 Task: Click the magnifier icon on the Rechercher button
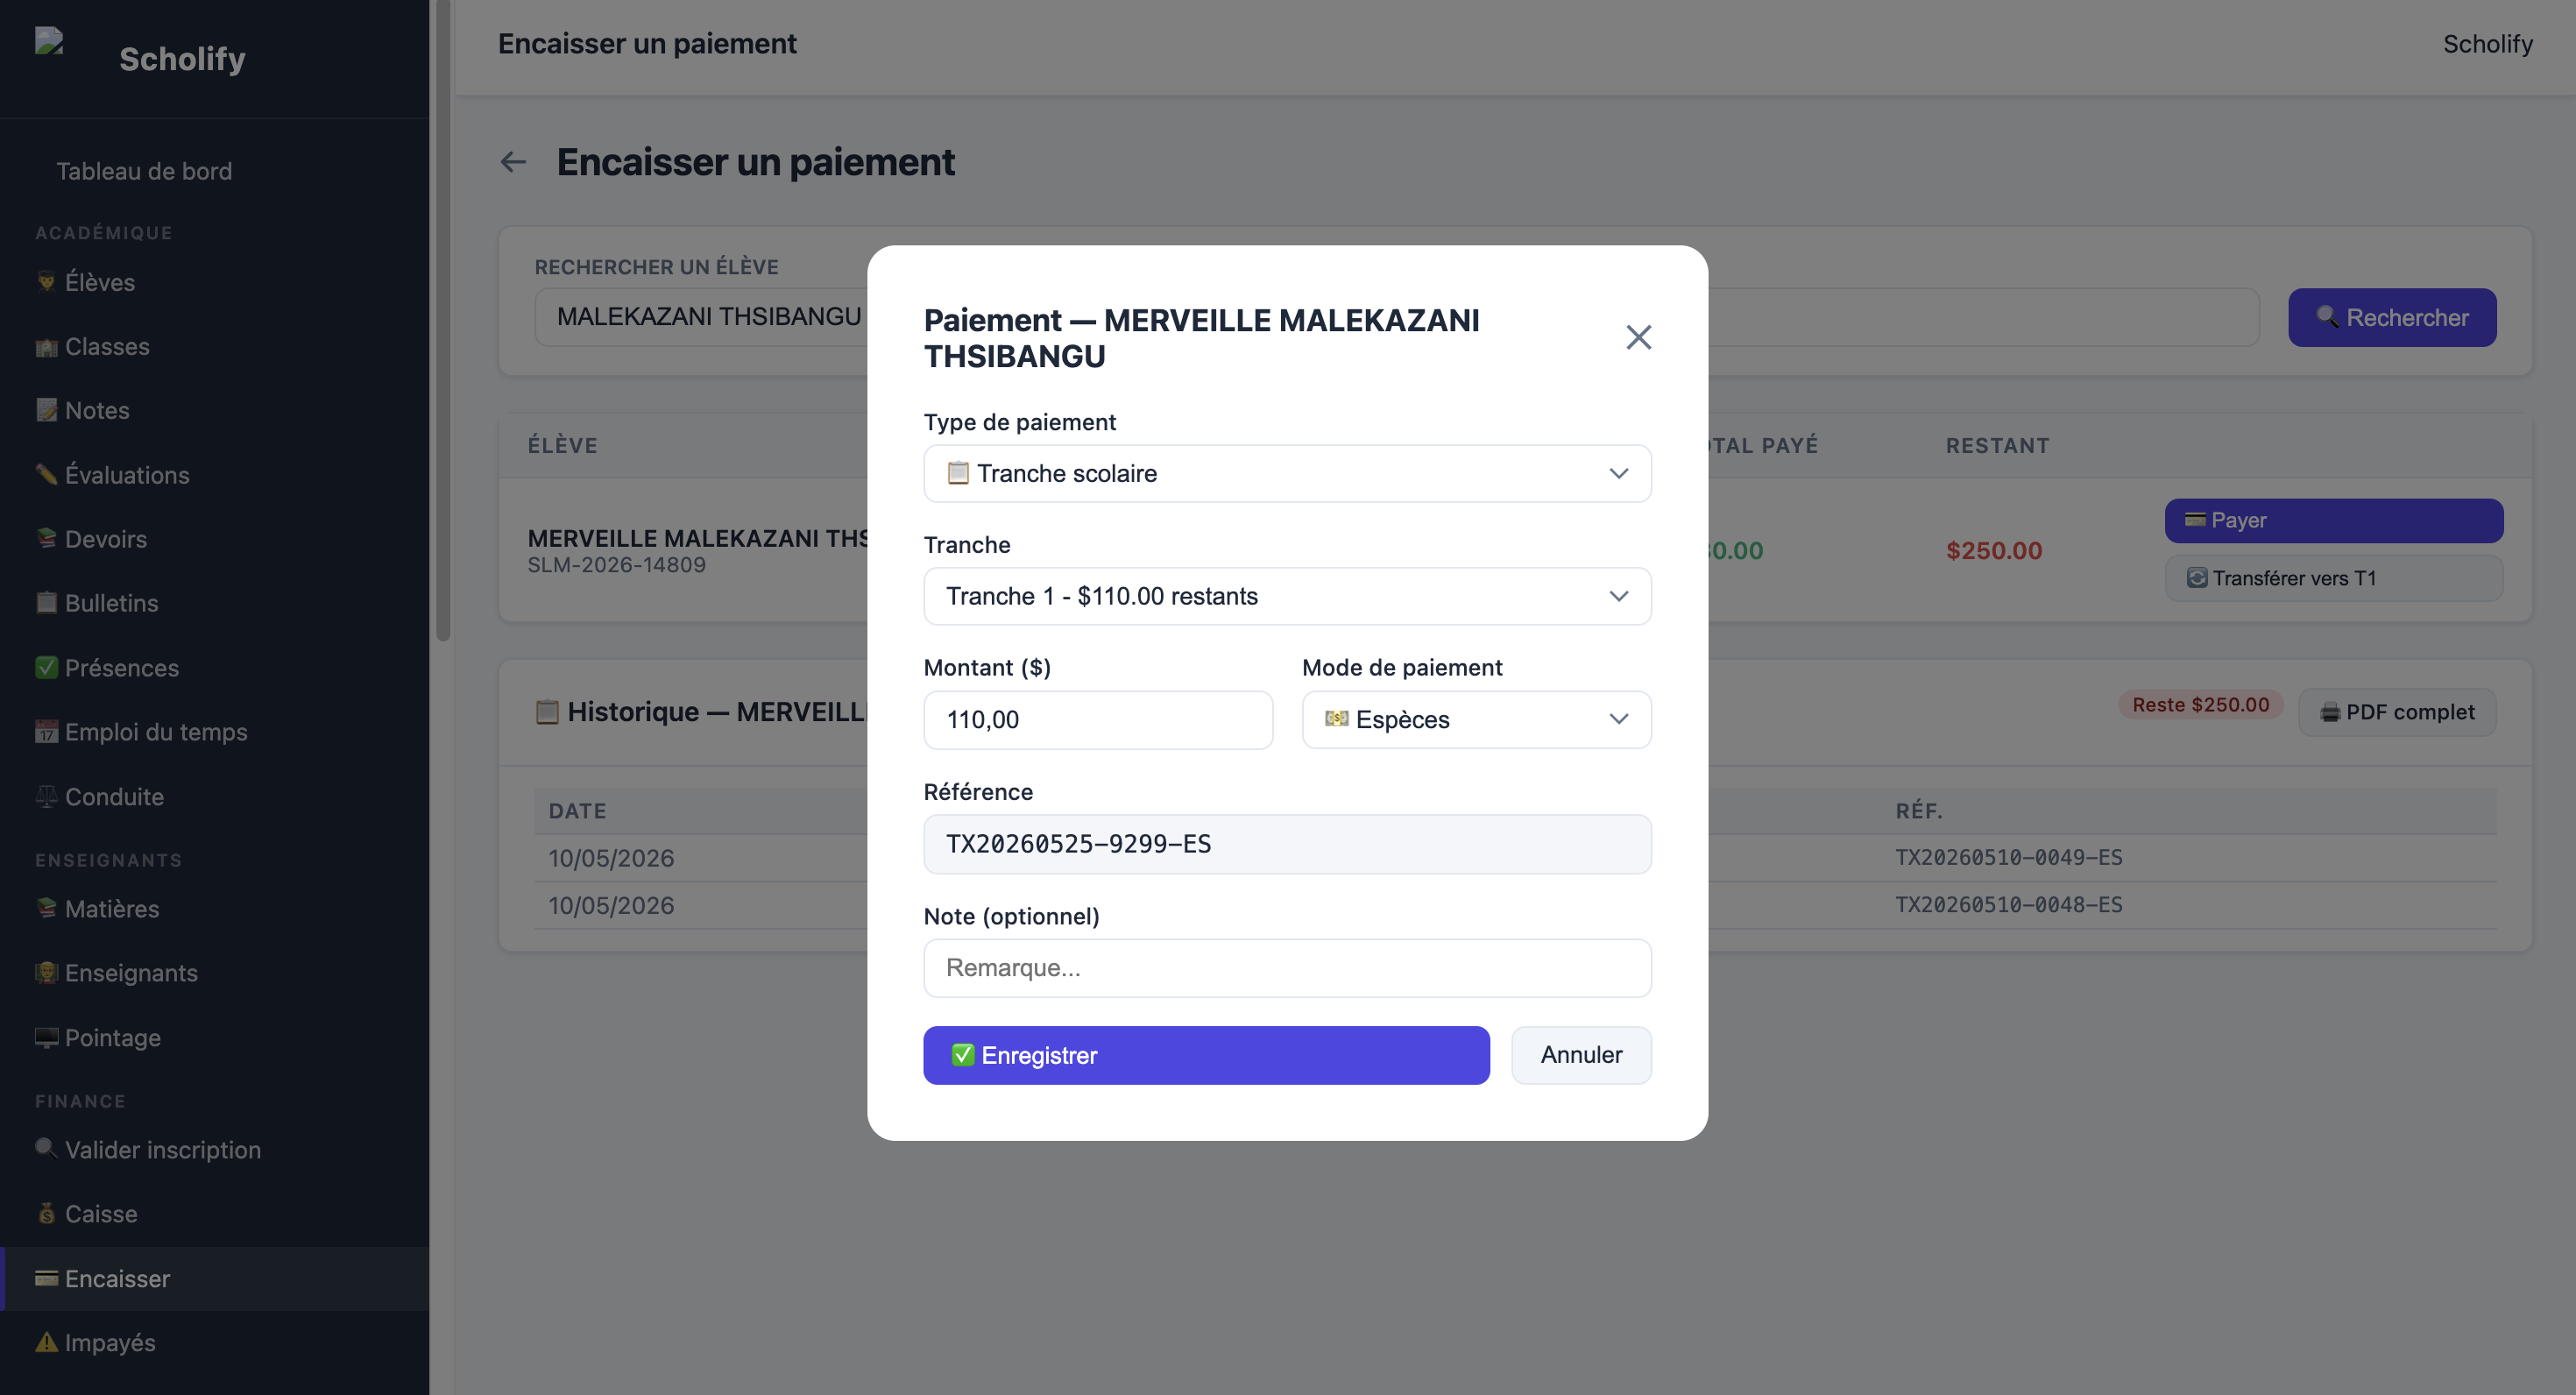coord(2328,316)
